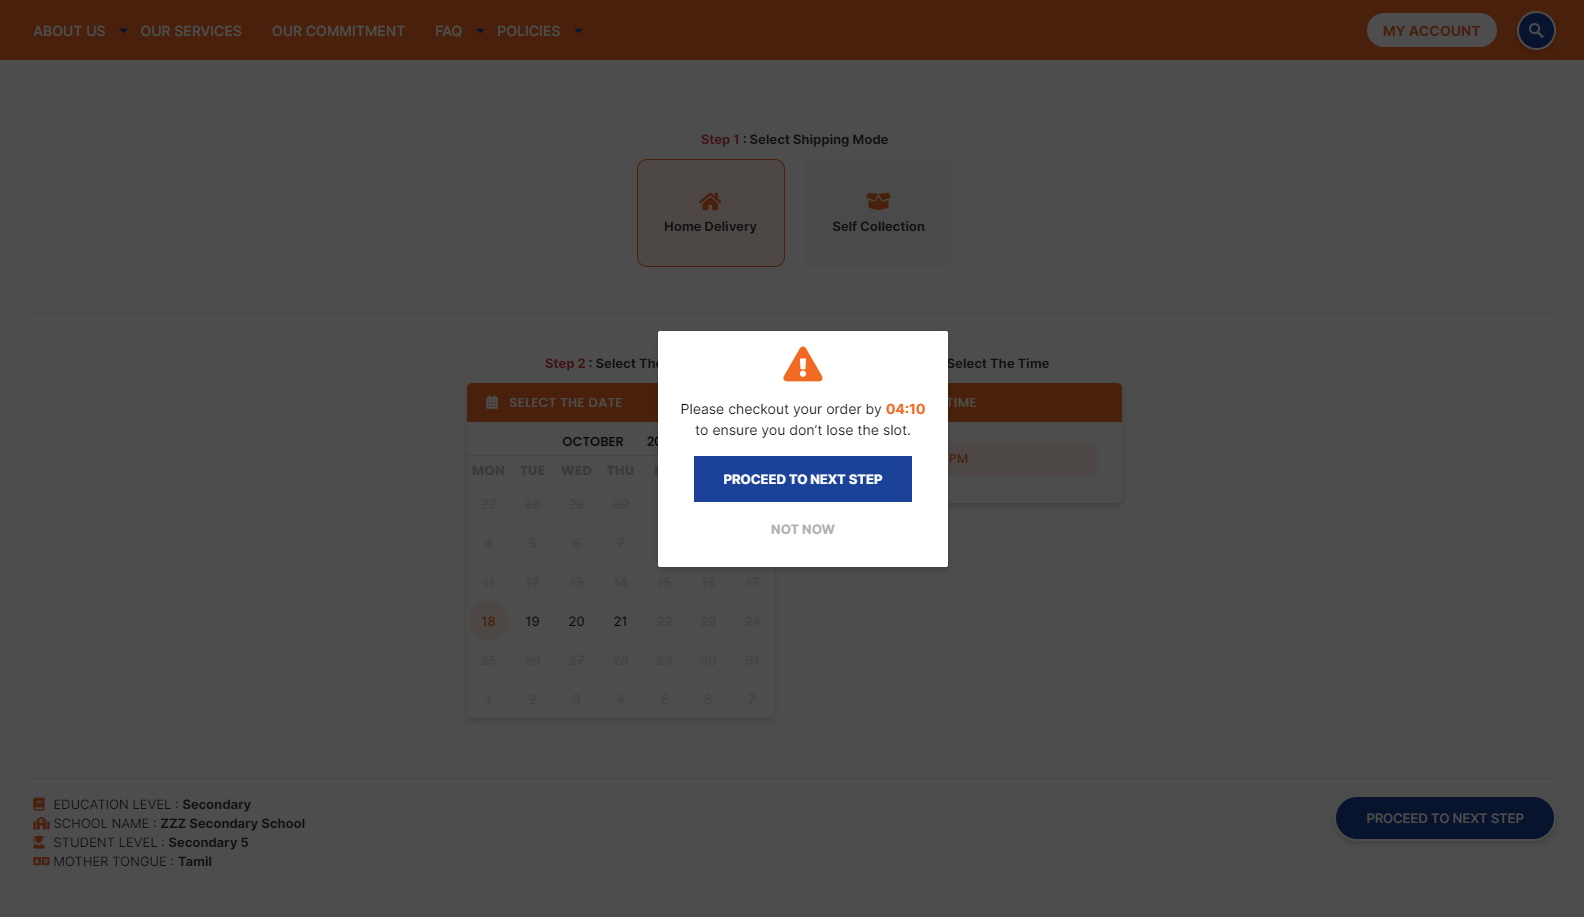
Task: Expand the FAQ dropdown arrow
Action: coord(480,31)
